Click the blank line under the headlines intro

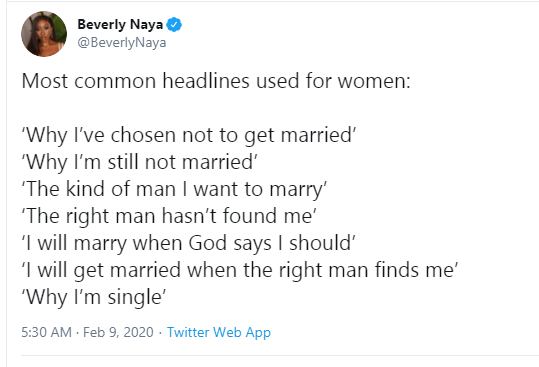coord(216,108)
